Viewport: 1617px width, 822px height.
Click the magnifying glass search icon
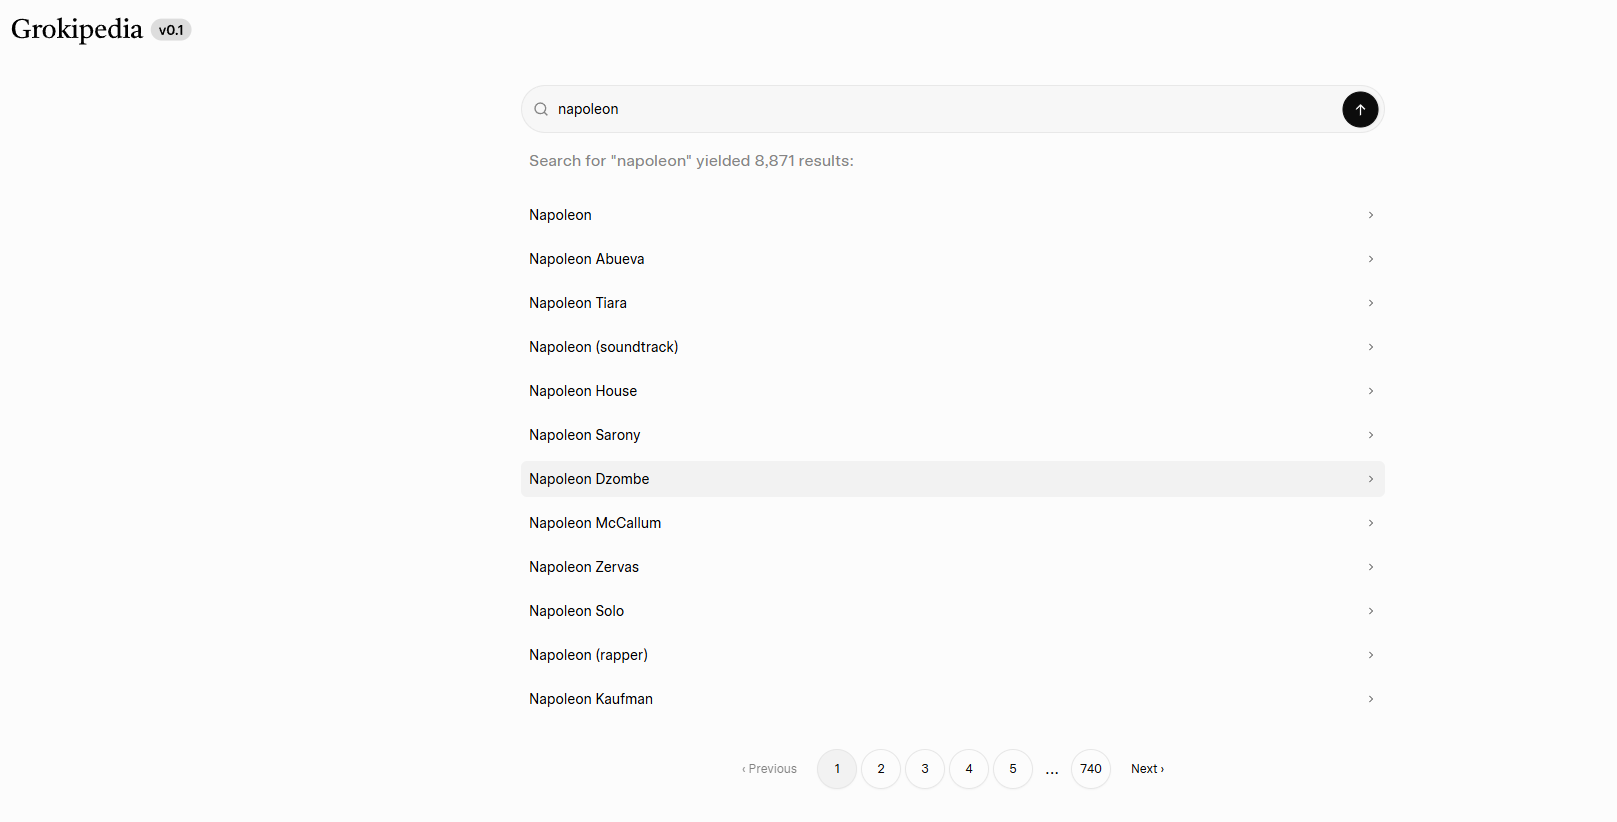(x=541, y=109)
